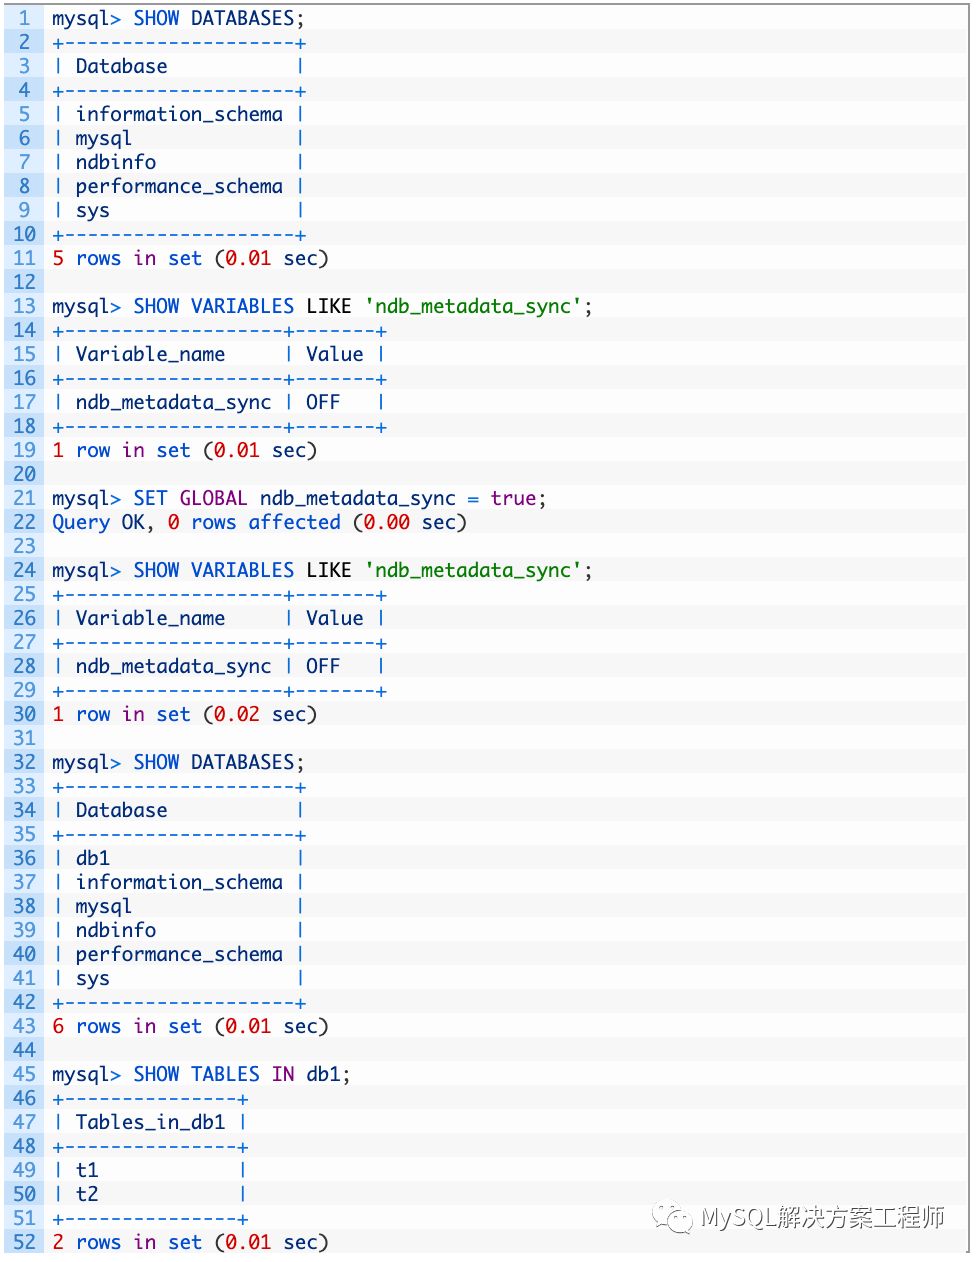976x1262 pixels.
Task: Click '5 rows in set' result text
Action: [127, 258]
